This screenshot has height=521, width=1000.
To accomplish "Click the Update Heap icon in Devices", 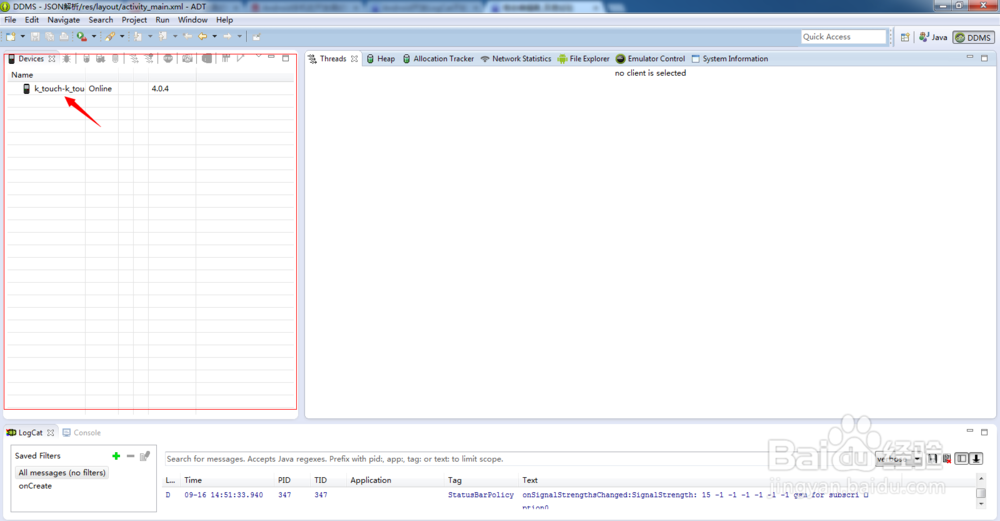I will tap(86, 59).
